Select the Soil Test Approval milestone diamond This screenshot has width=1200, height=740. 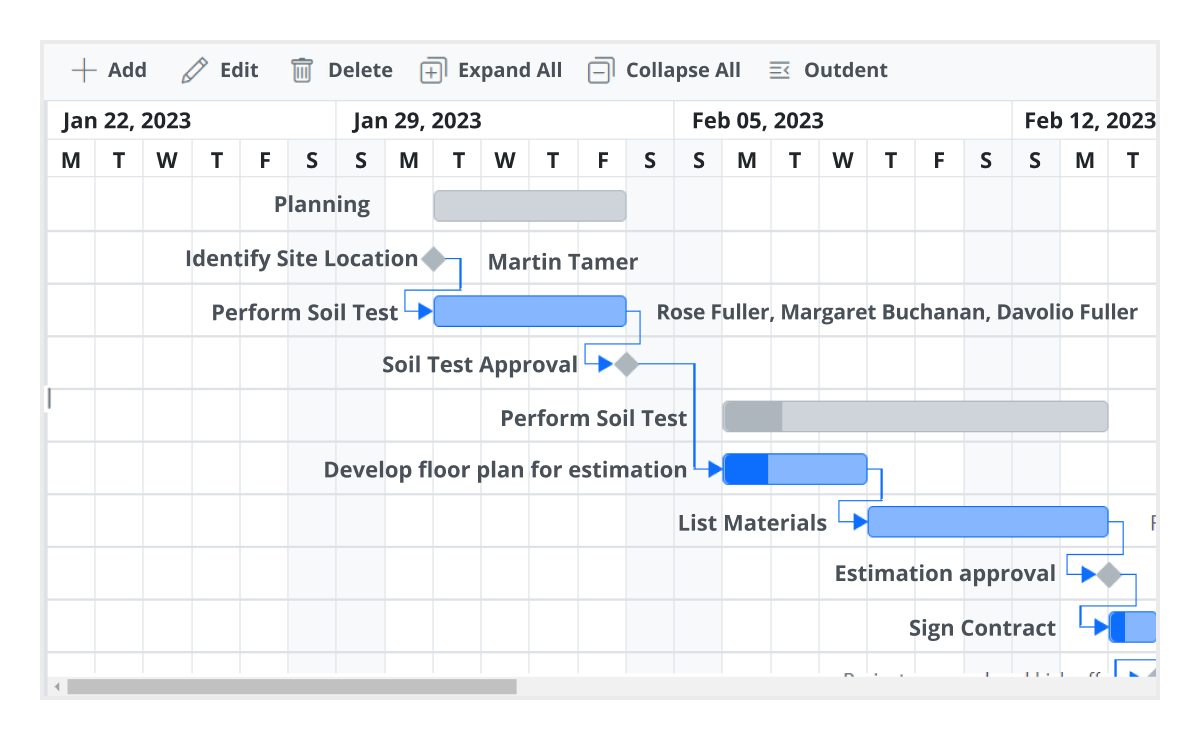click(x=627, y=364)
